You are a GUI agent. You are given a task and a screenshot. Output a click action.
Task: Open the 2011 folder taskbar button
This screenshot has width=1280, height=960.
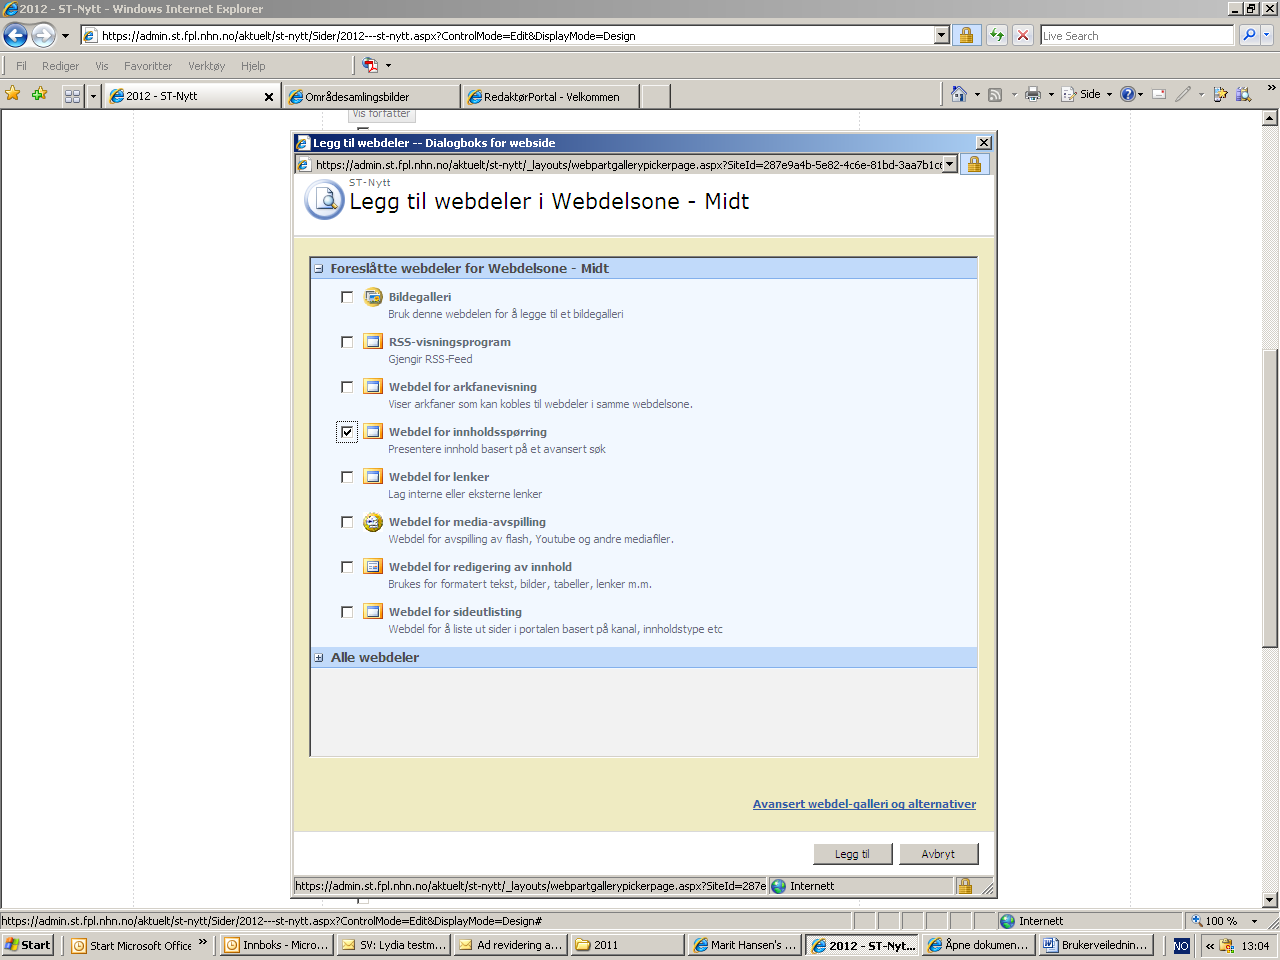click(627, 945)
